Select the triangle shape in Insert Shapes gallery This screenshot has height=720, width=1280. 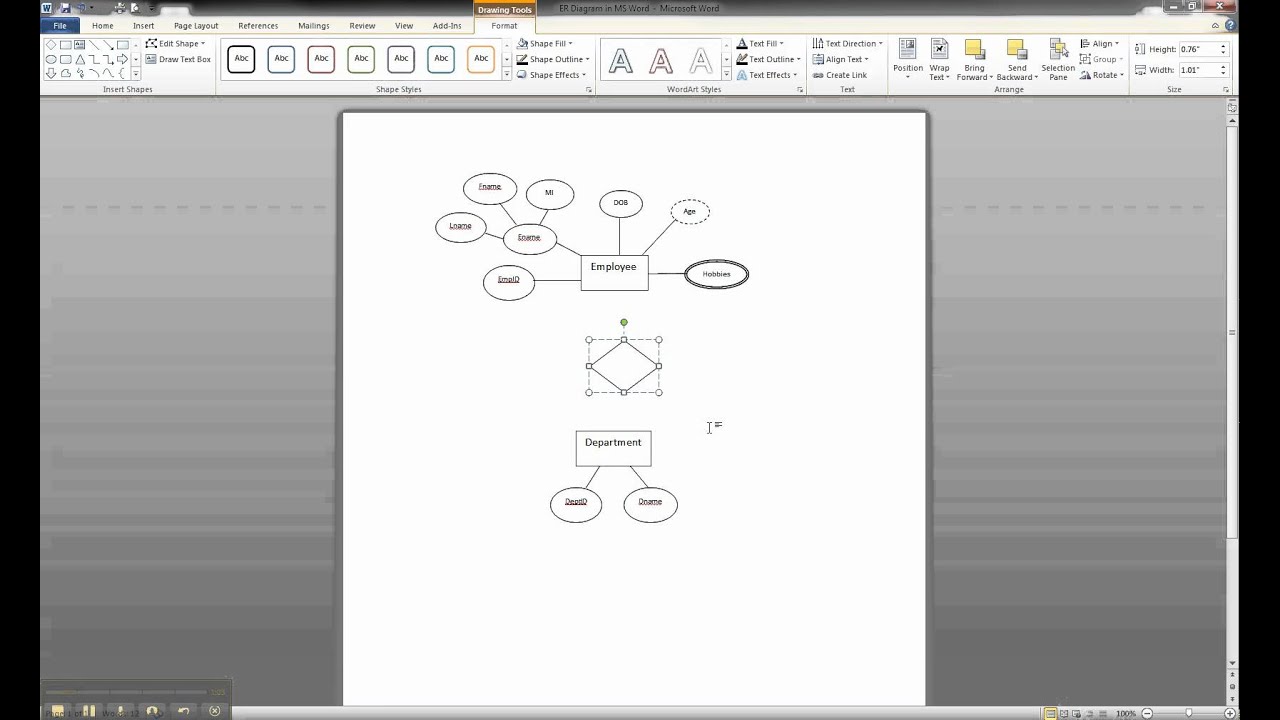coord(80,59)
